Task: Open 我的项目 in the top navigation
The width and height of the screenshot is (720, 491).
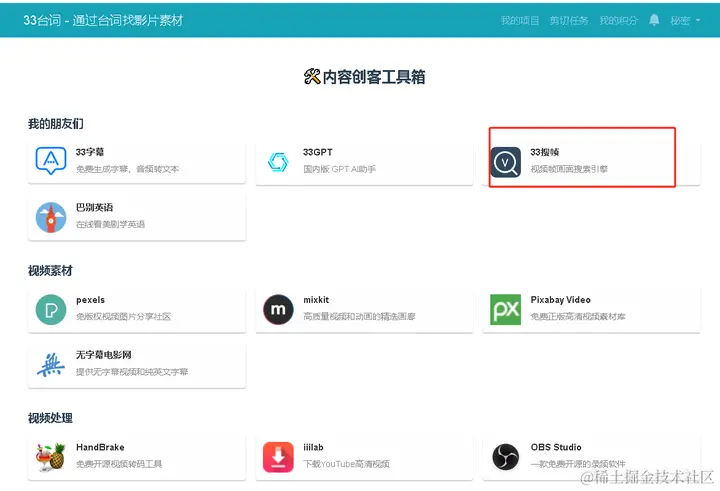Action: (520, 21)
